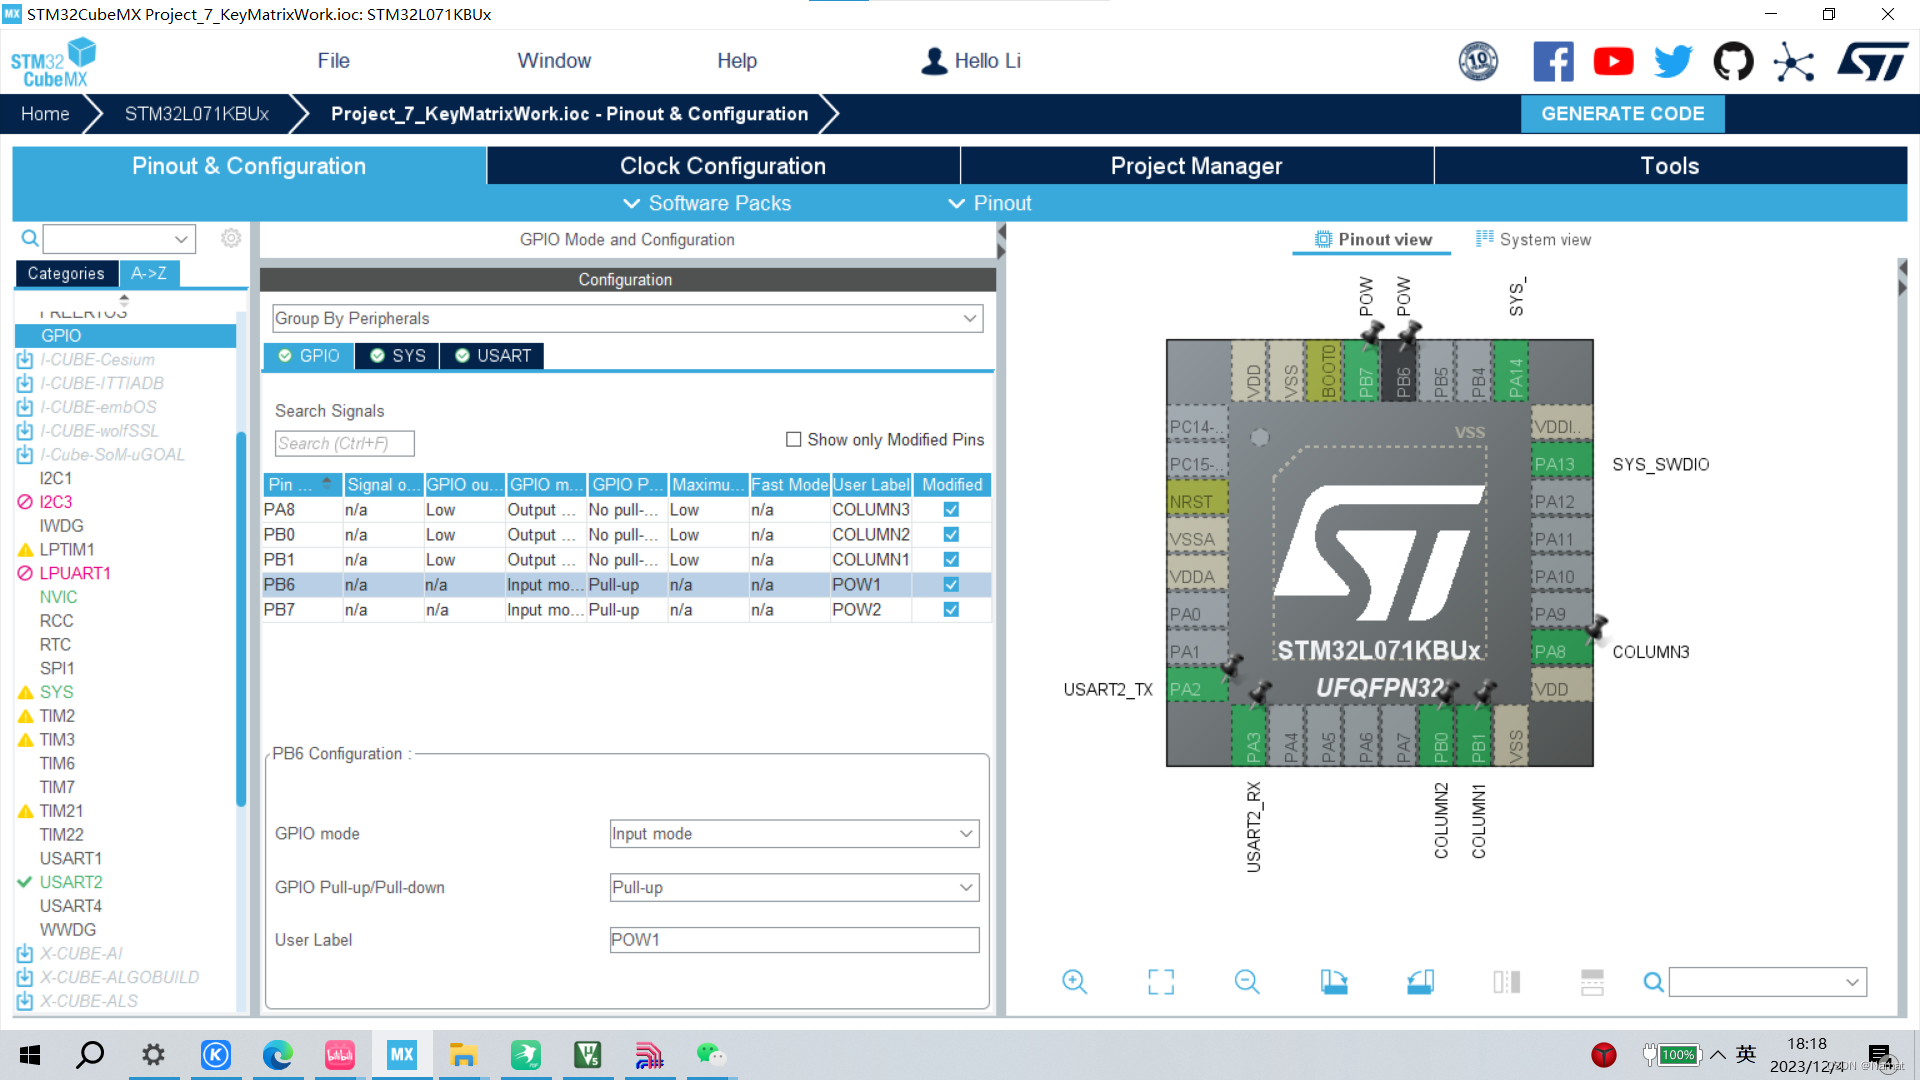Zoom out on the chip pinout

pyautogui.click(x=1247, y=982)
